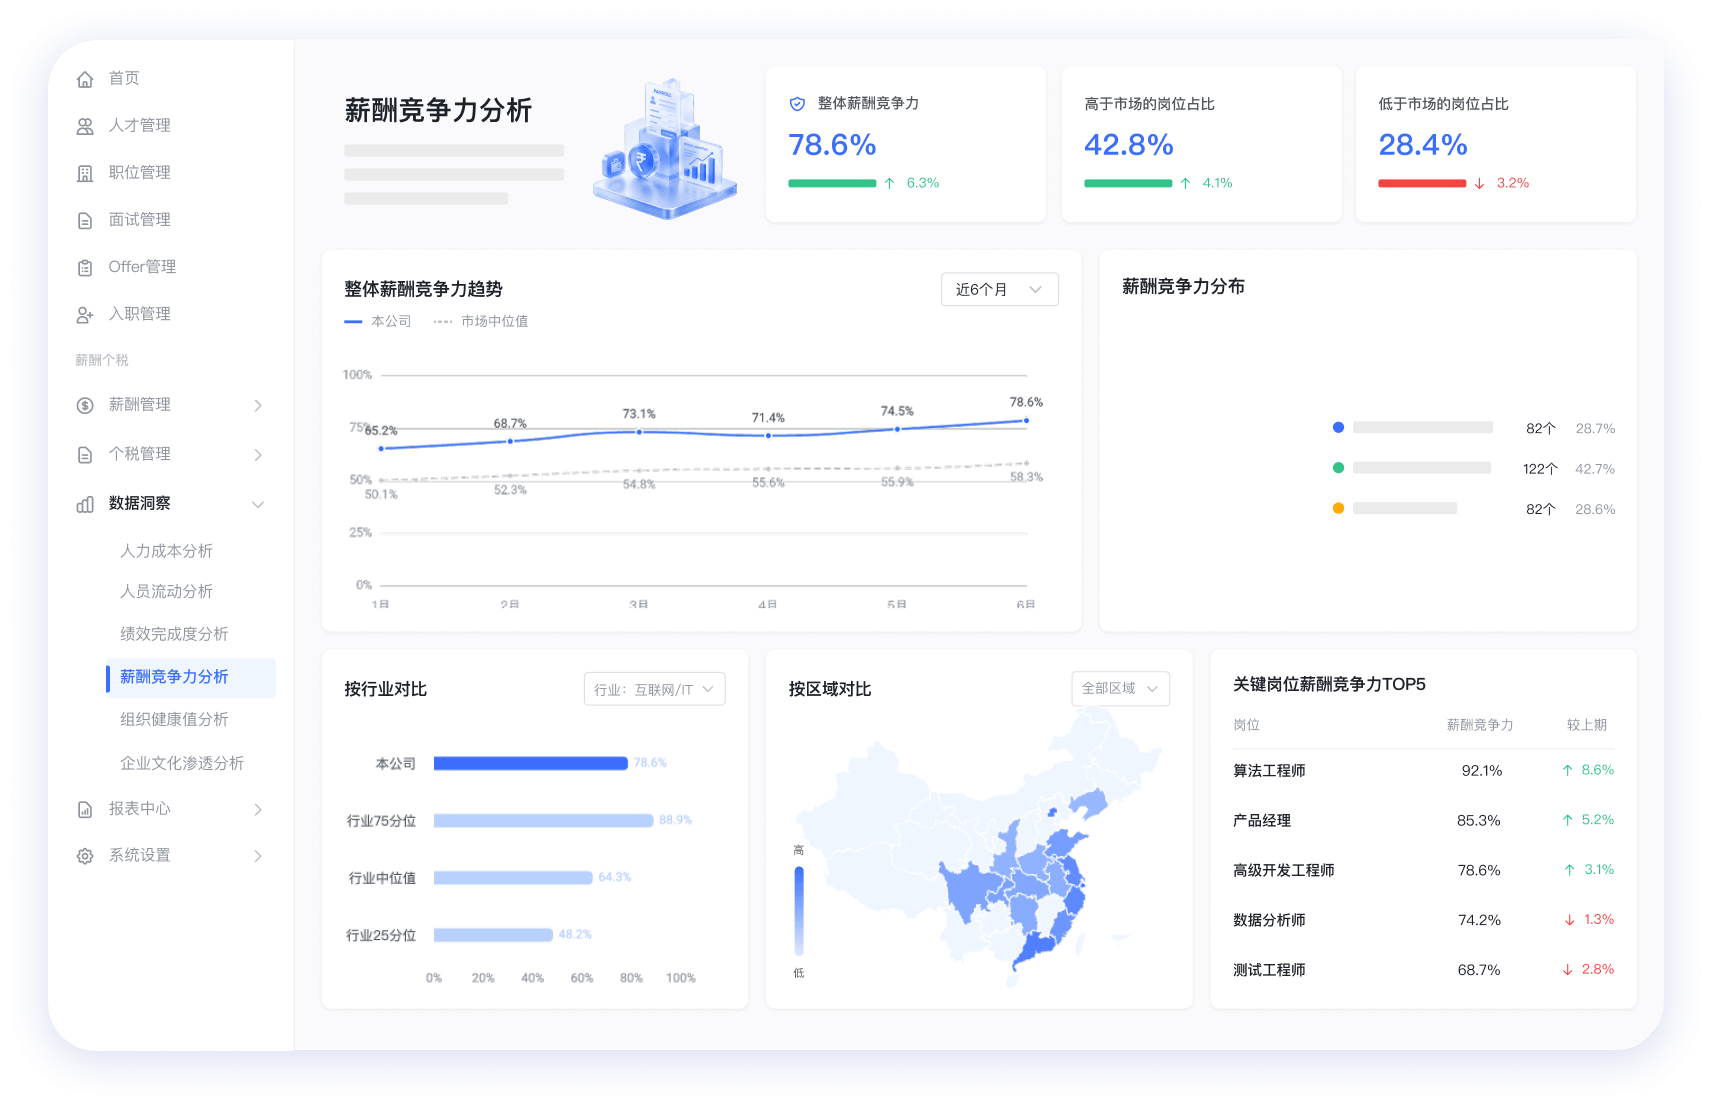Open 绩效完成度分析 menu item
Viewport: 1712px width, 1106px height.
pyautogui.click(x=174, y=634)
